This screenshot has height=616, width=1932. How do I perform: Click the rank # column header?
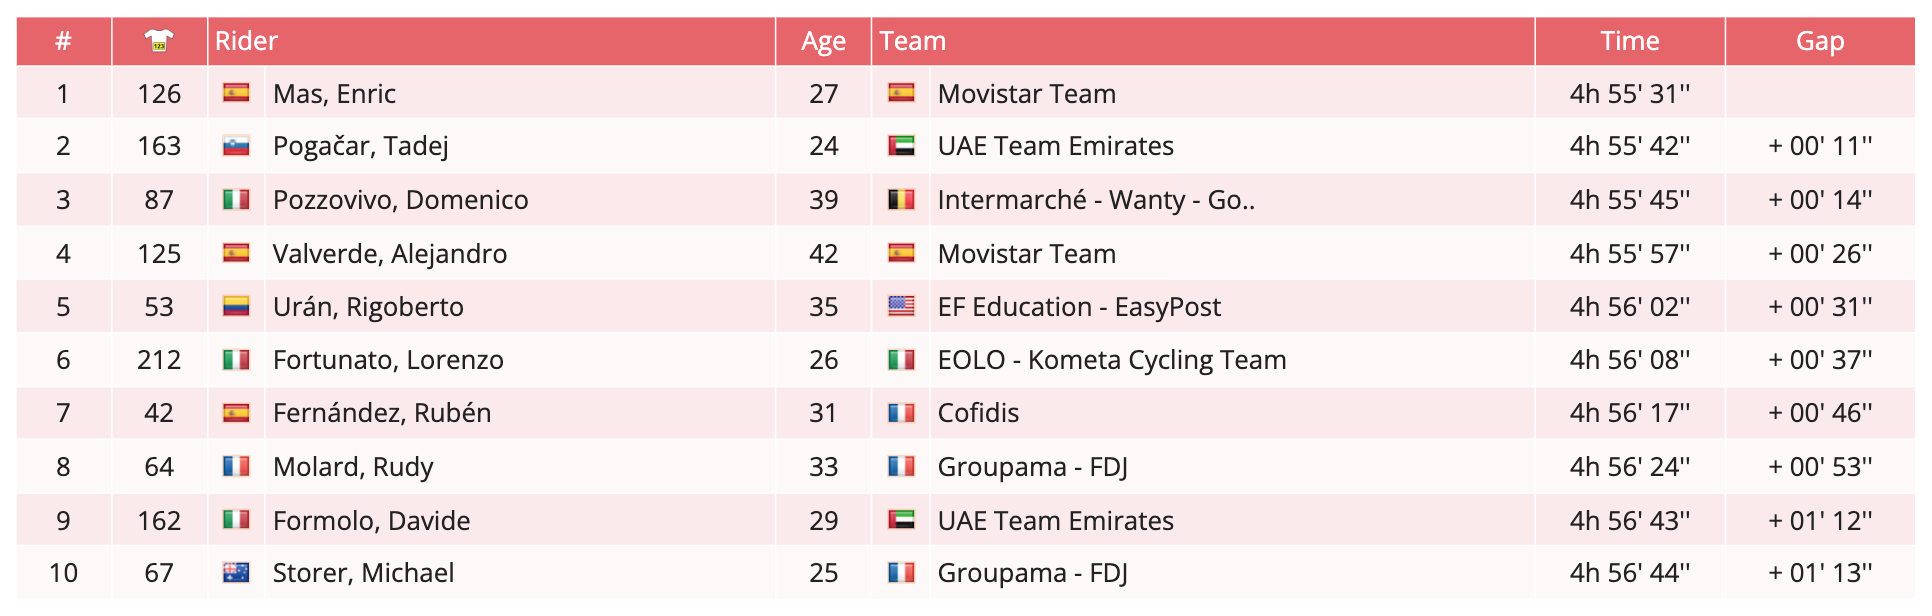[x=63, y=41]
